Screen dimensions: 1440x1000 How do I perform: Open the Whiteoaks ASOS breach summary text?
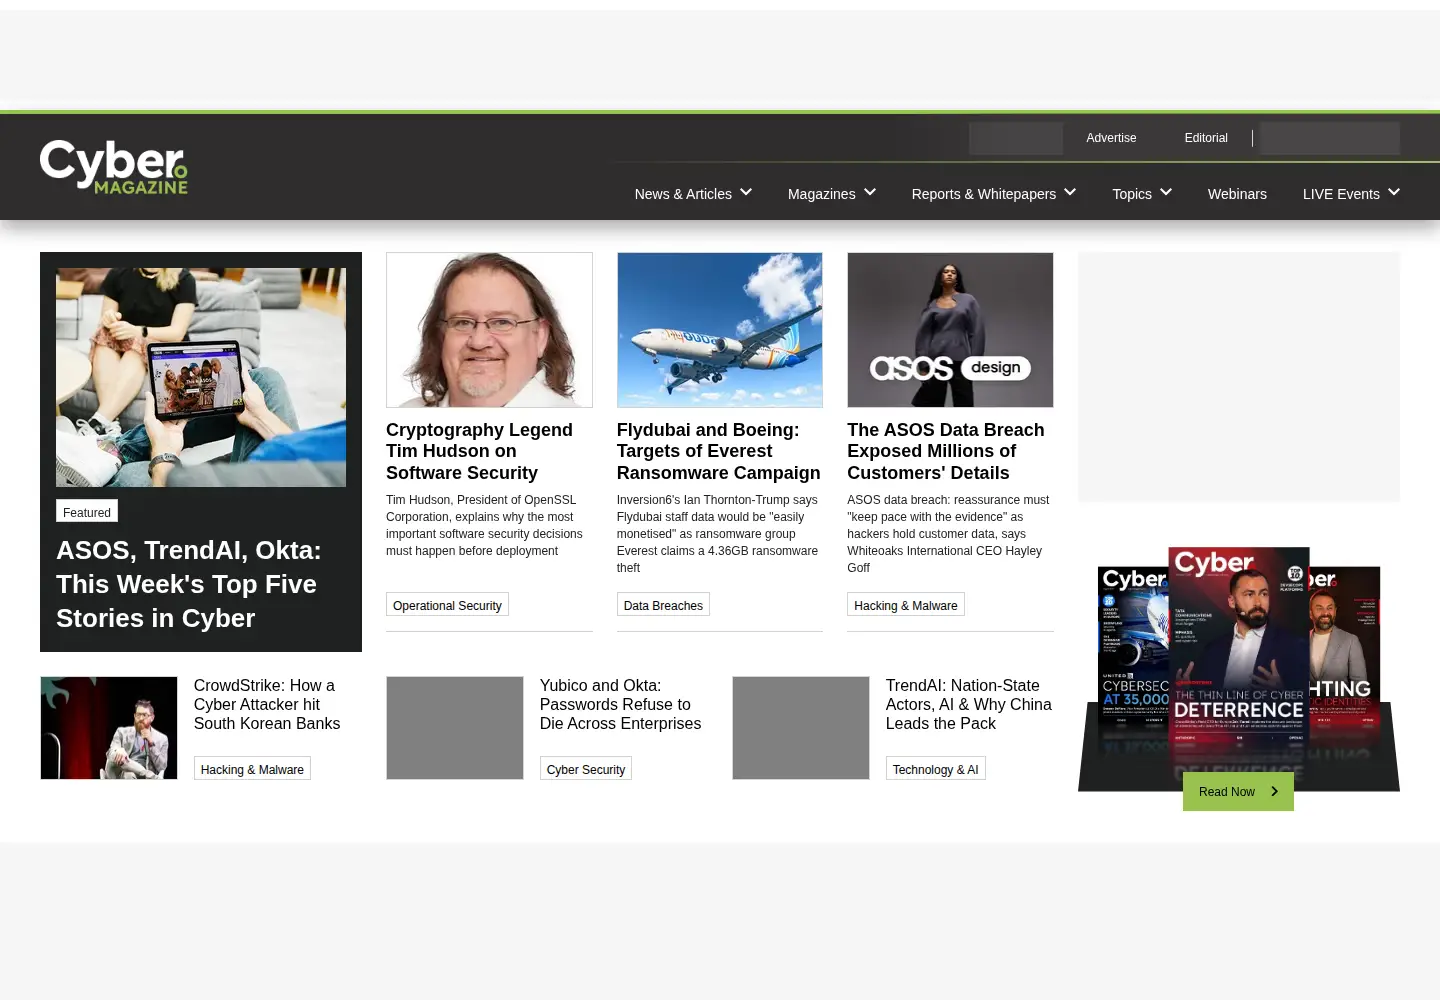tap(948, 533)
